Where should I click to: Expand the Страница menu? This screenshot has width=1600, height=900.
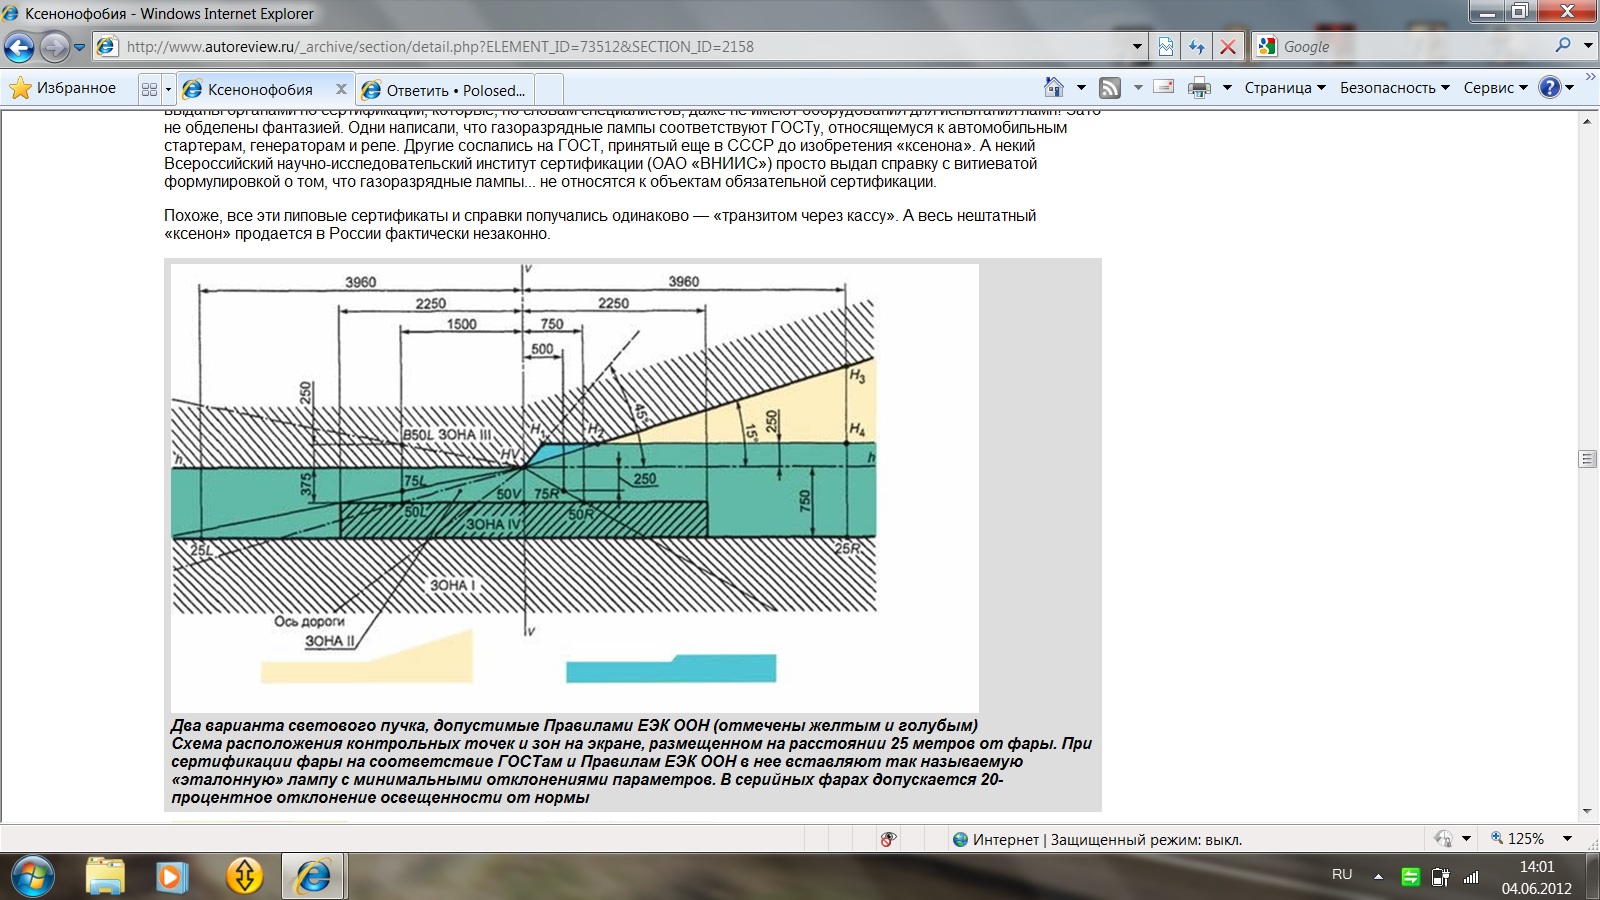(1284, 88)
